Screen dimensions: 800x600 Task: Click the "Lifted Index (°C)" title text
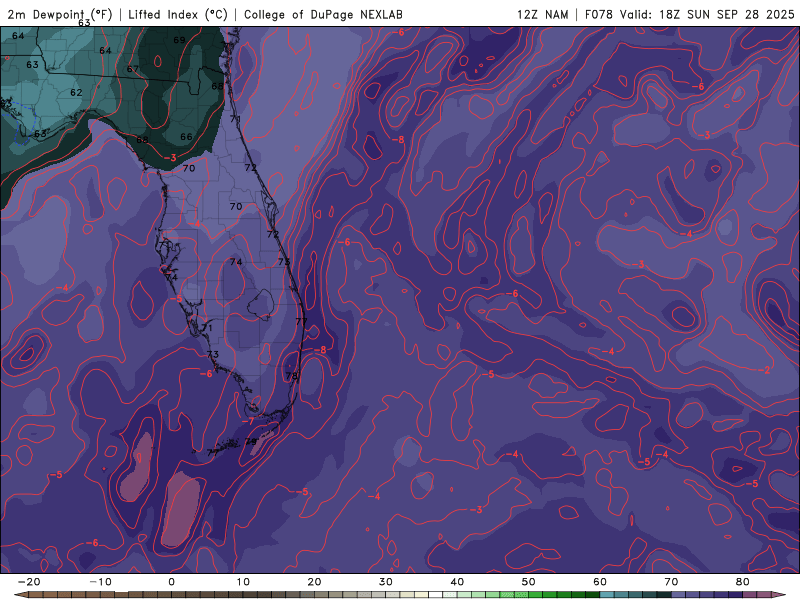[x=178, y=14]
